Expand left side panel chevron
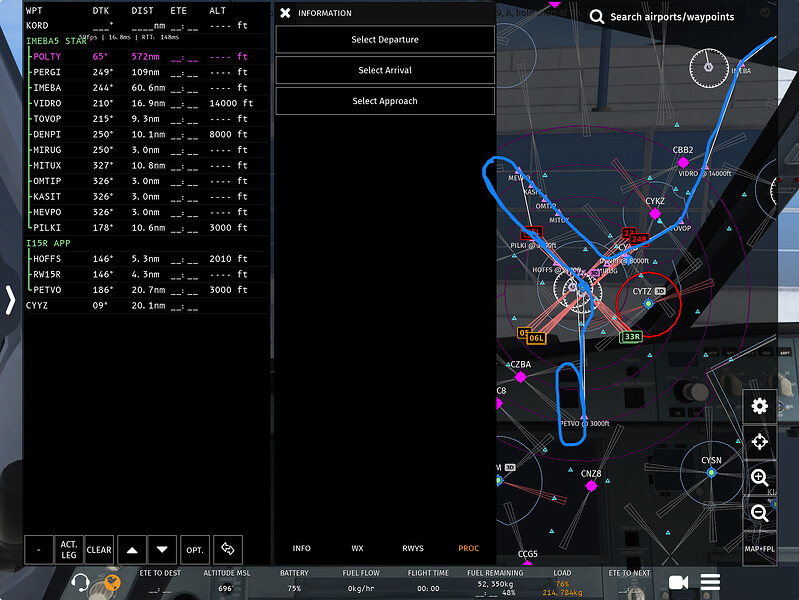Image resolution: width=799 pixels, height=600 pixels. 10,299
